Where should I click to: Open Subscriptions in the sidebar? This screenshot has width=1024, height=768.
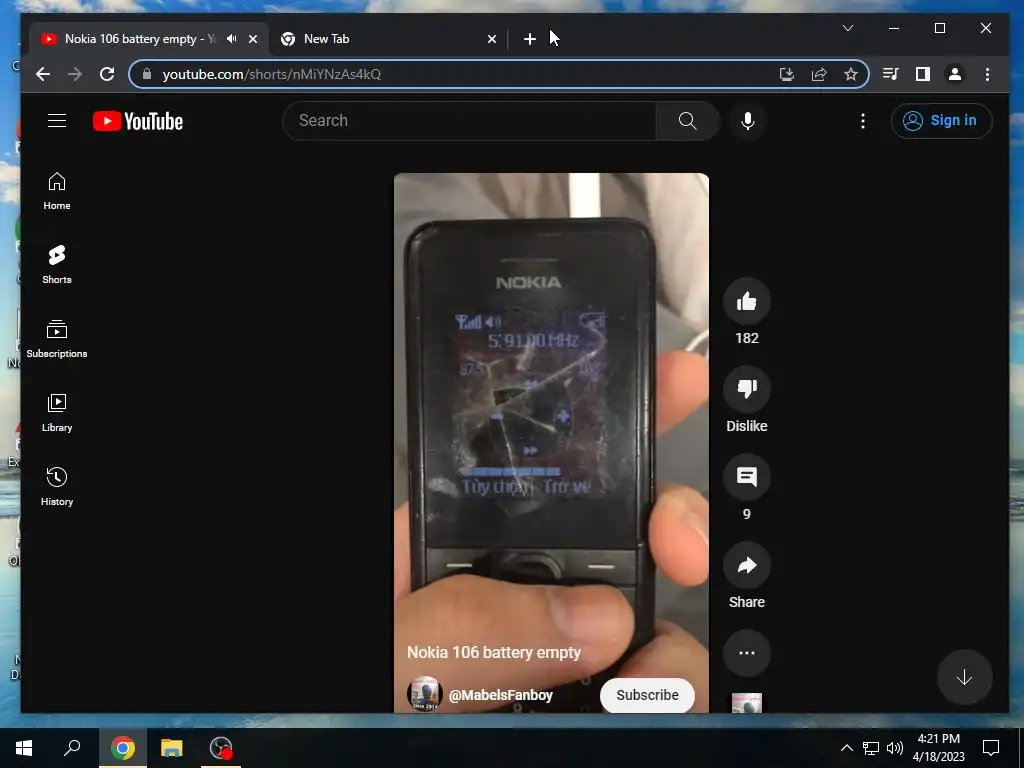[x=57, y=339]
